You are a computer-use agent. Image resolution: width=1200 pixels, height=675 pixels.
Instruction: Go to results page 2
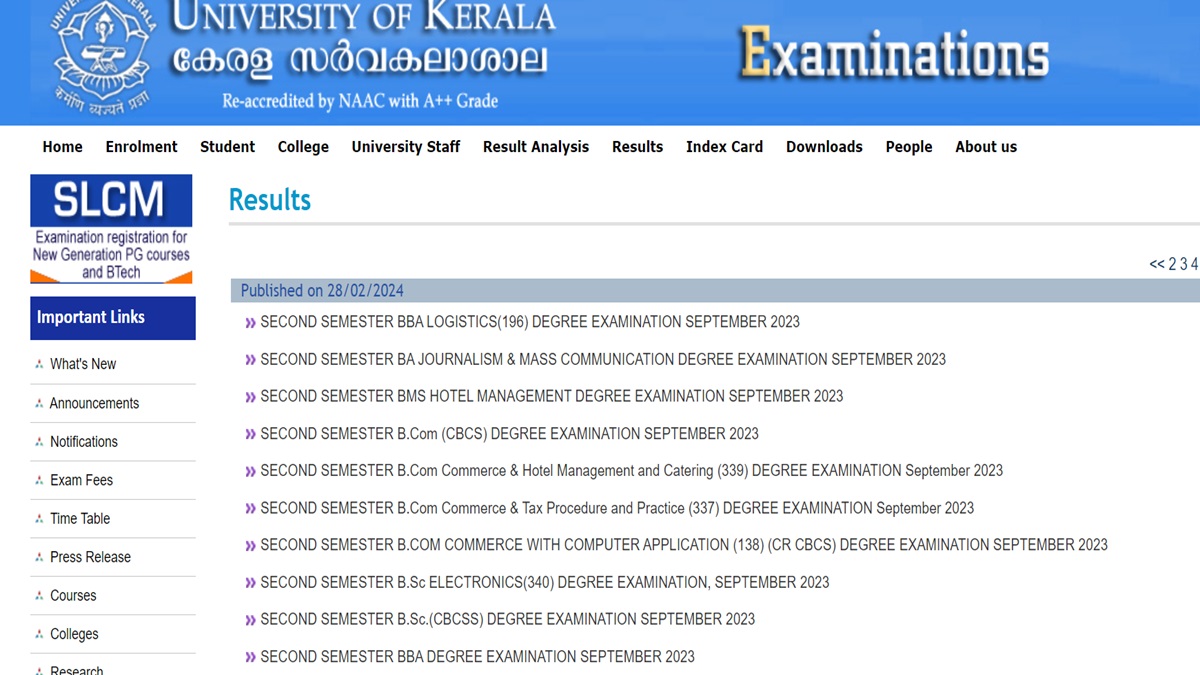click(x=1173, y=264)
